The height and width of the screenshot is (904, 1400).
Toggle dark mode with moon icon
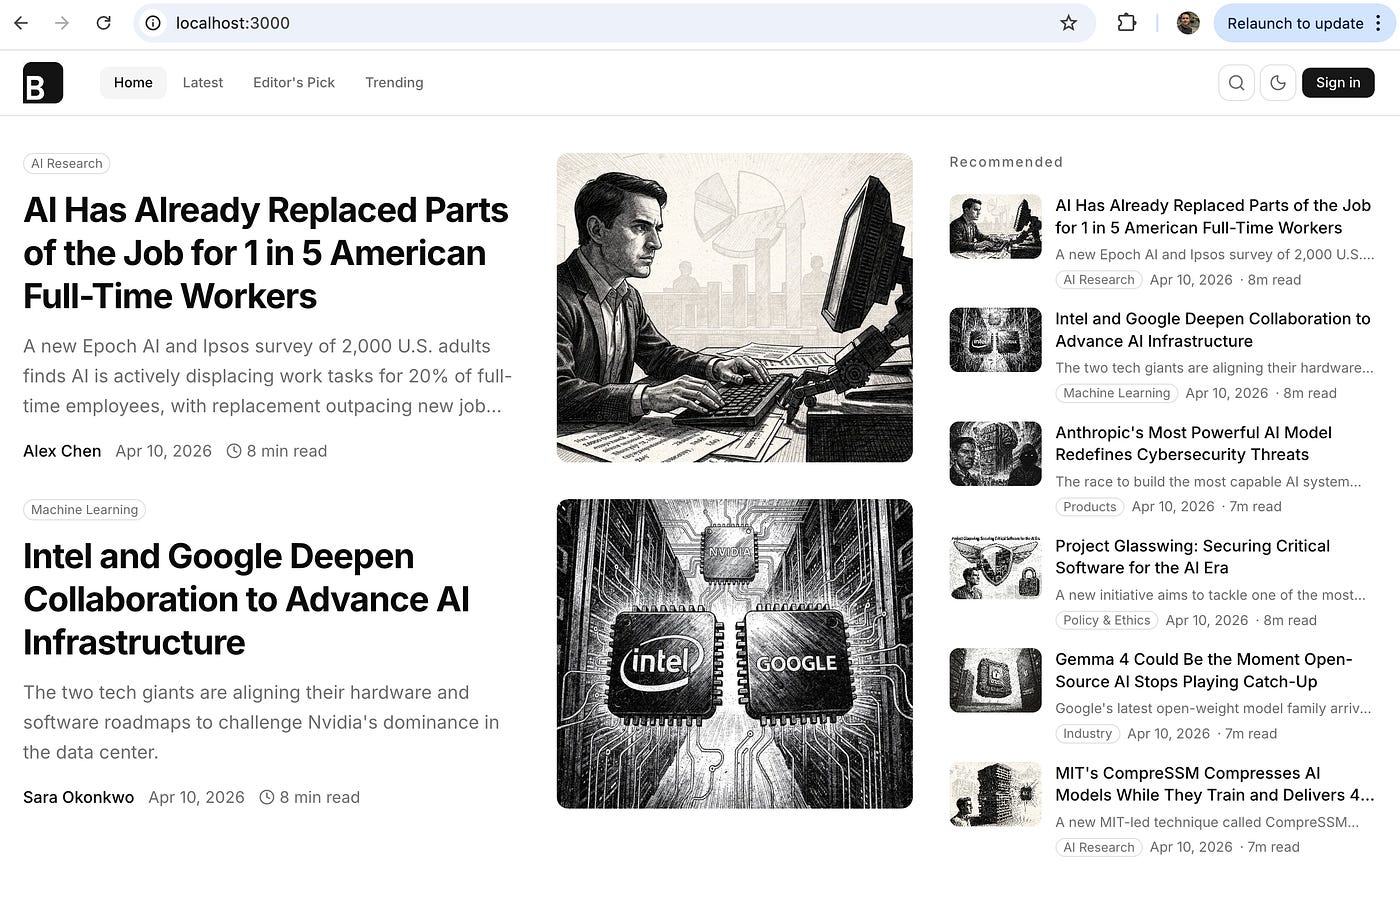point(1278,83)
